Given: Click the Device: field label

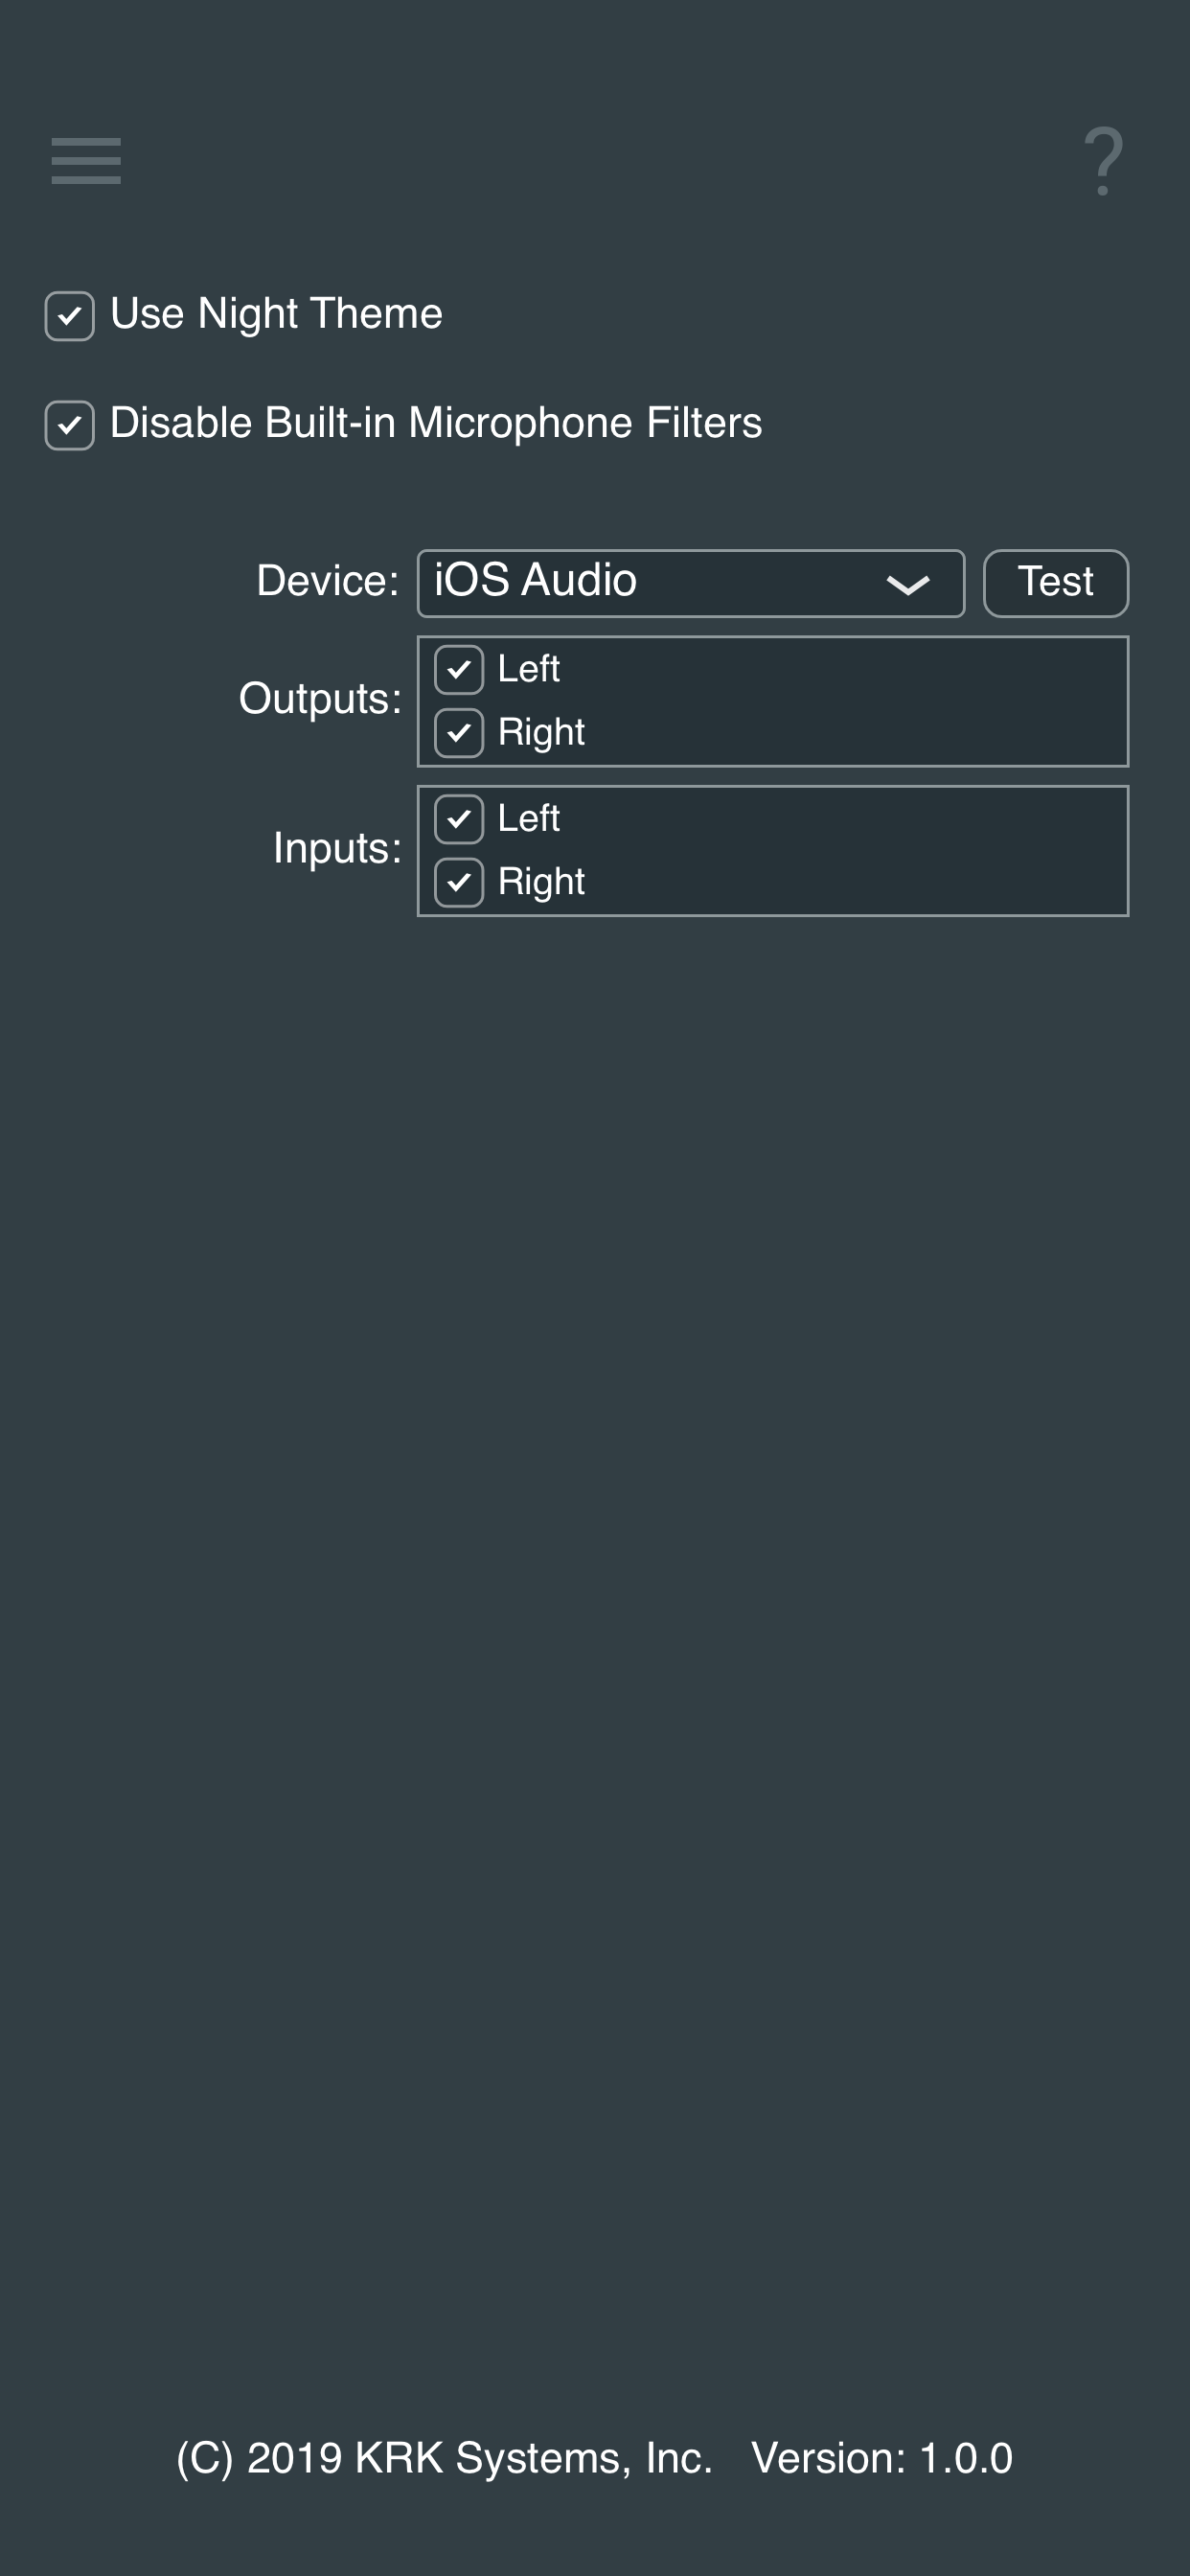Looking at the screenshot, I should point(327,581).
